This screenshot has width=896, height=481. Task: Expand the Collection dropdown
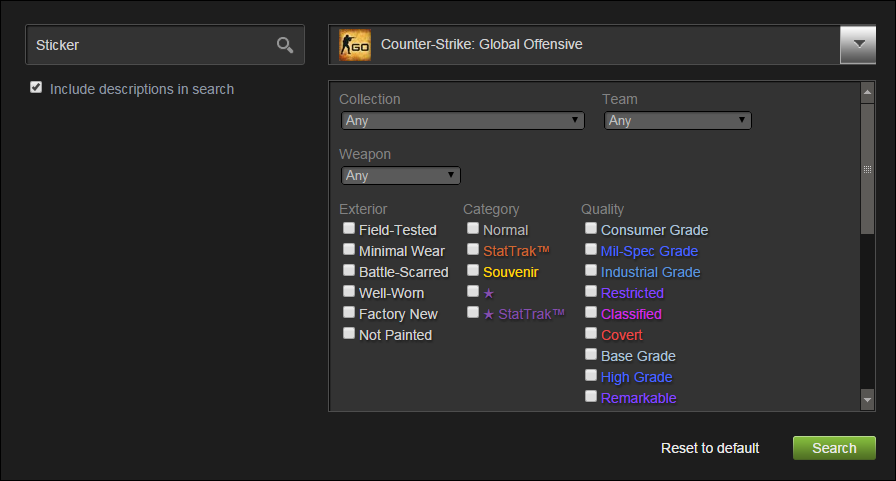coord(463,121)
